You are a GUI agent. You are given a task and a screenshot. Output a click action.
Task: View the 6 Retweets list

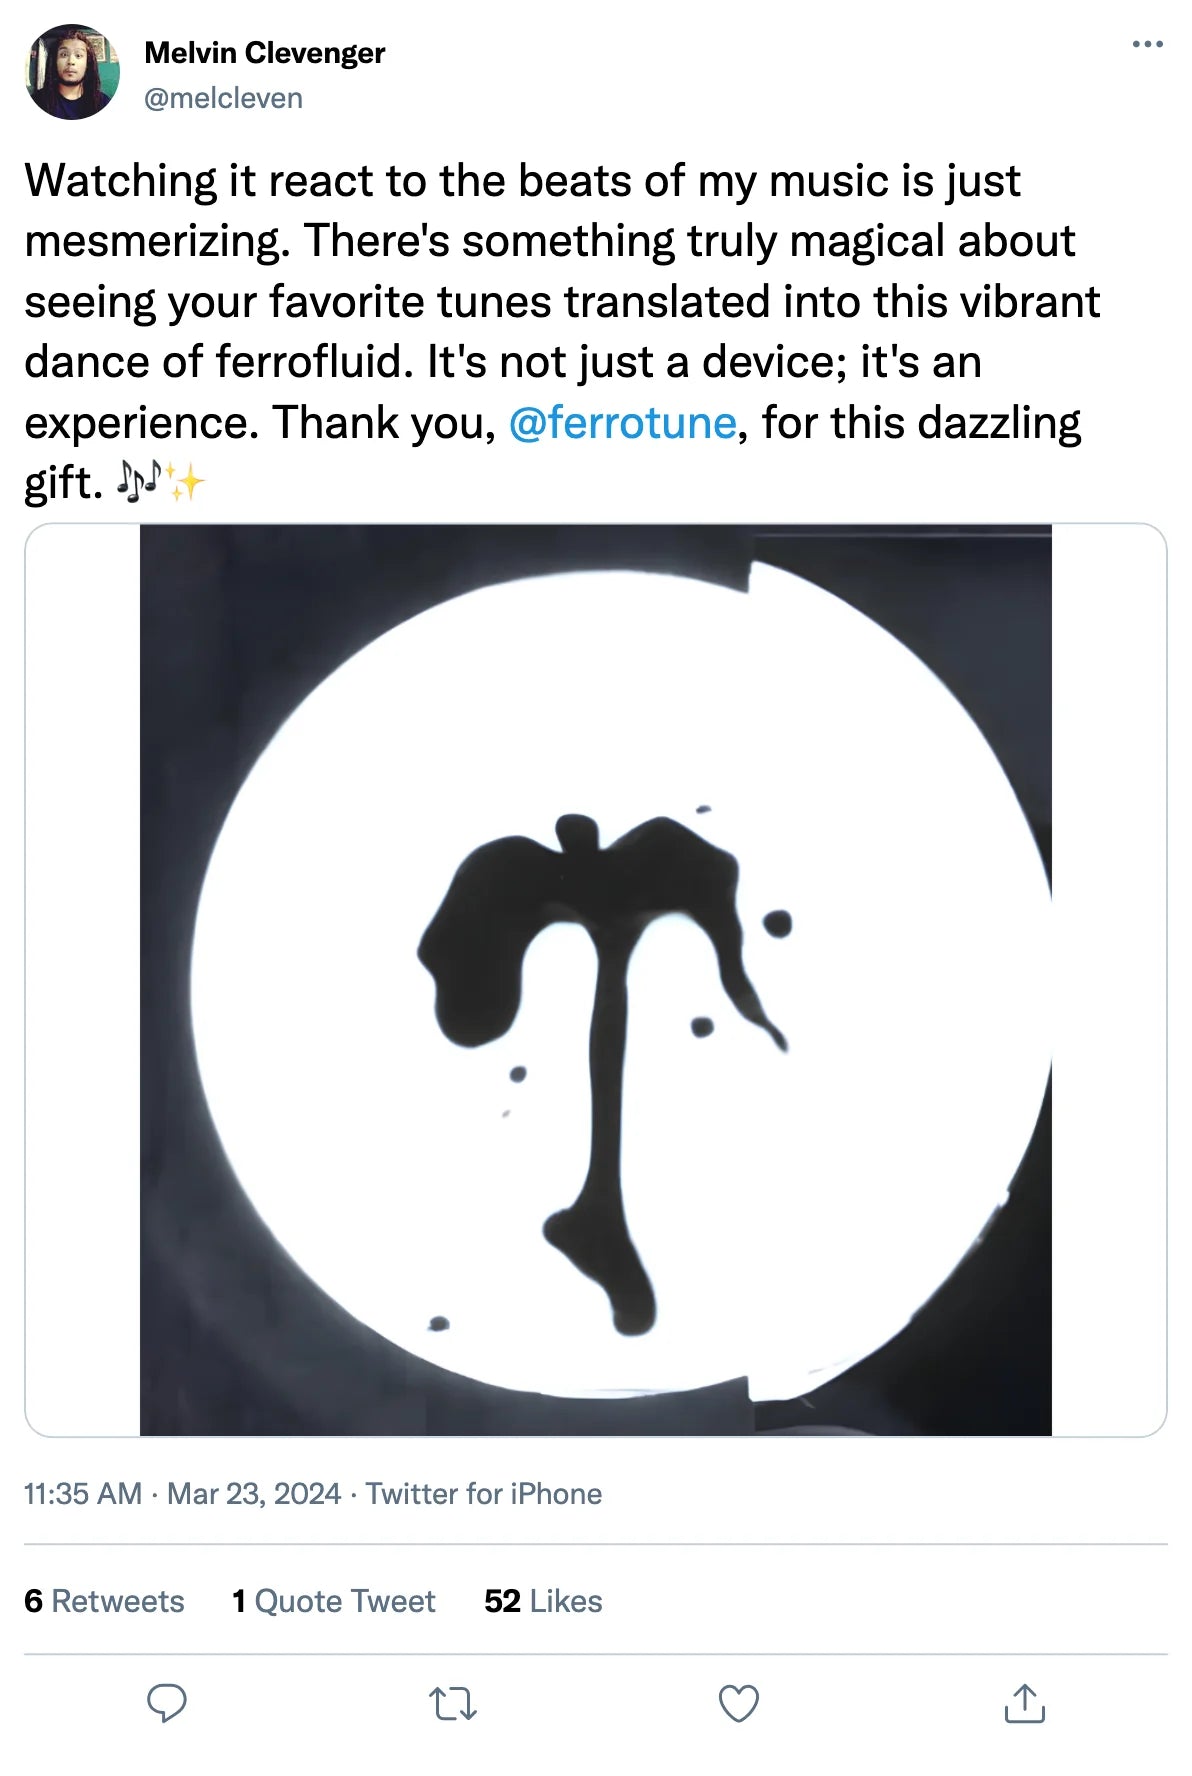point(104,1601)
